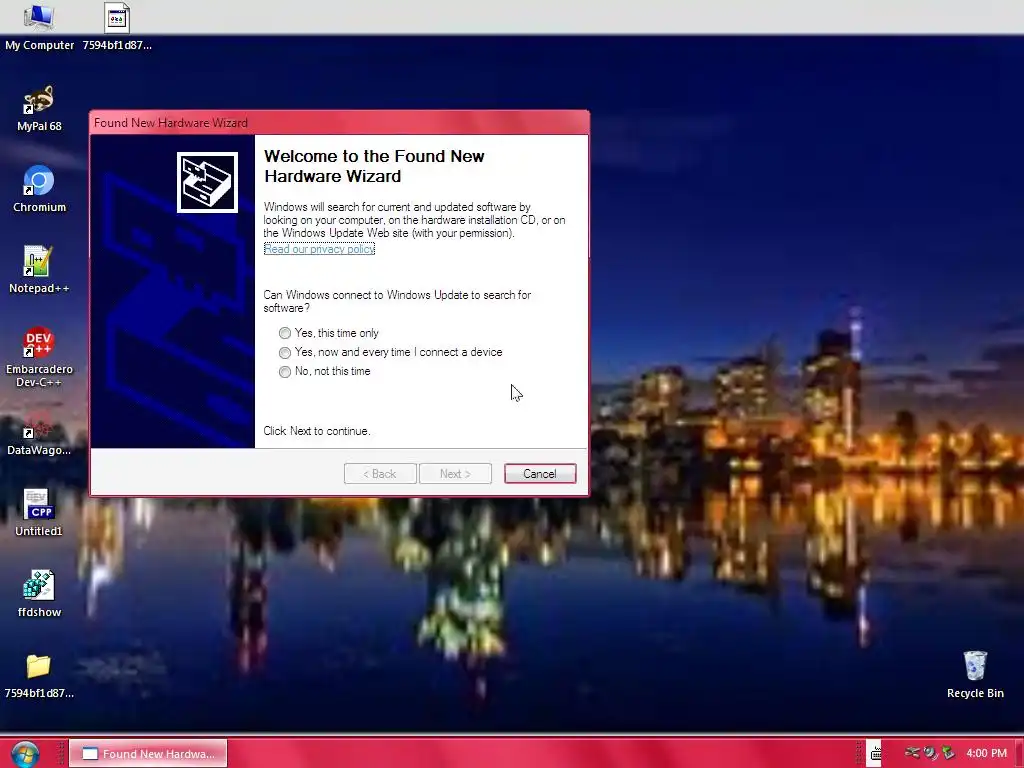Screen dimensions: 1024x768
Task: Cancel the Found New Hardware Wizard
Action: coord(540,473)
